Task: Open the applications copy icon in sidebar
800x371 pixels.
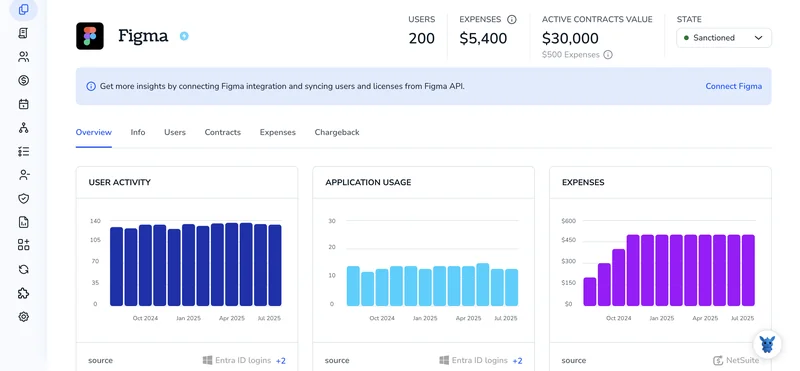Action: click(23, 9)
